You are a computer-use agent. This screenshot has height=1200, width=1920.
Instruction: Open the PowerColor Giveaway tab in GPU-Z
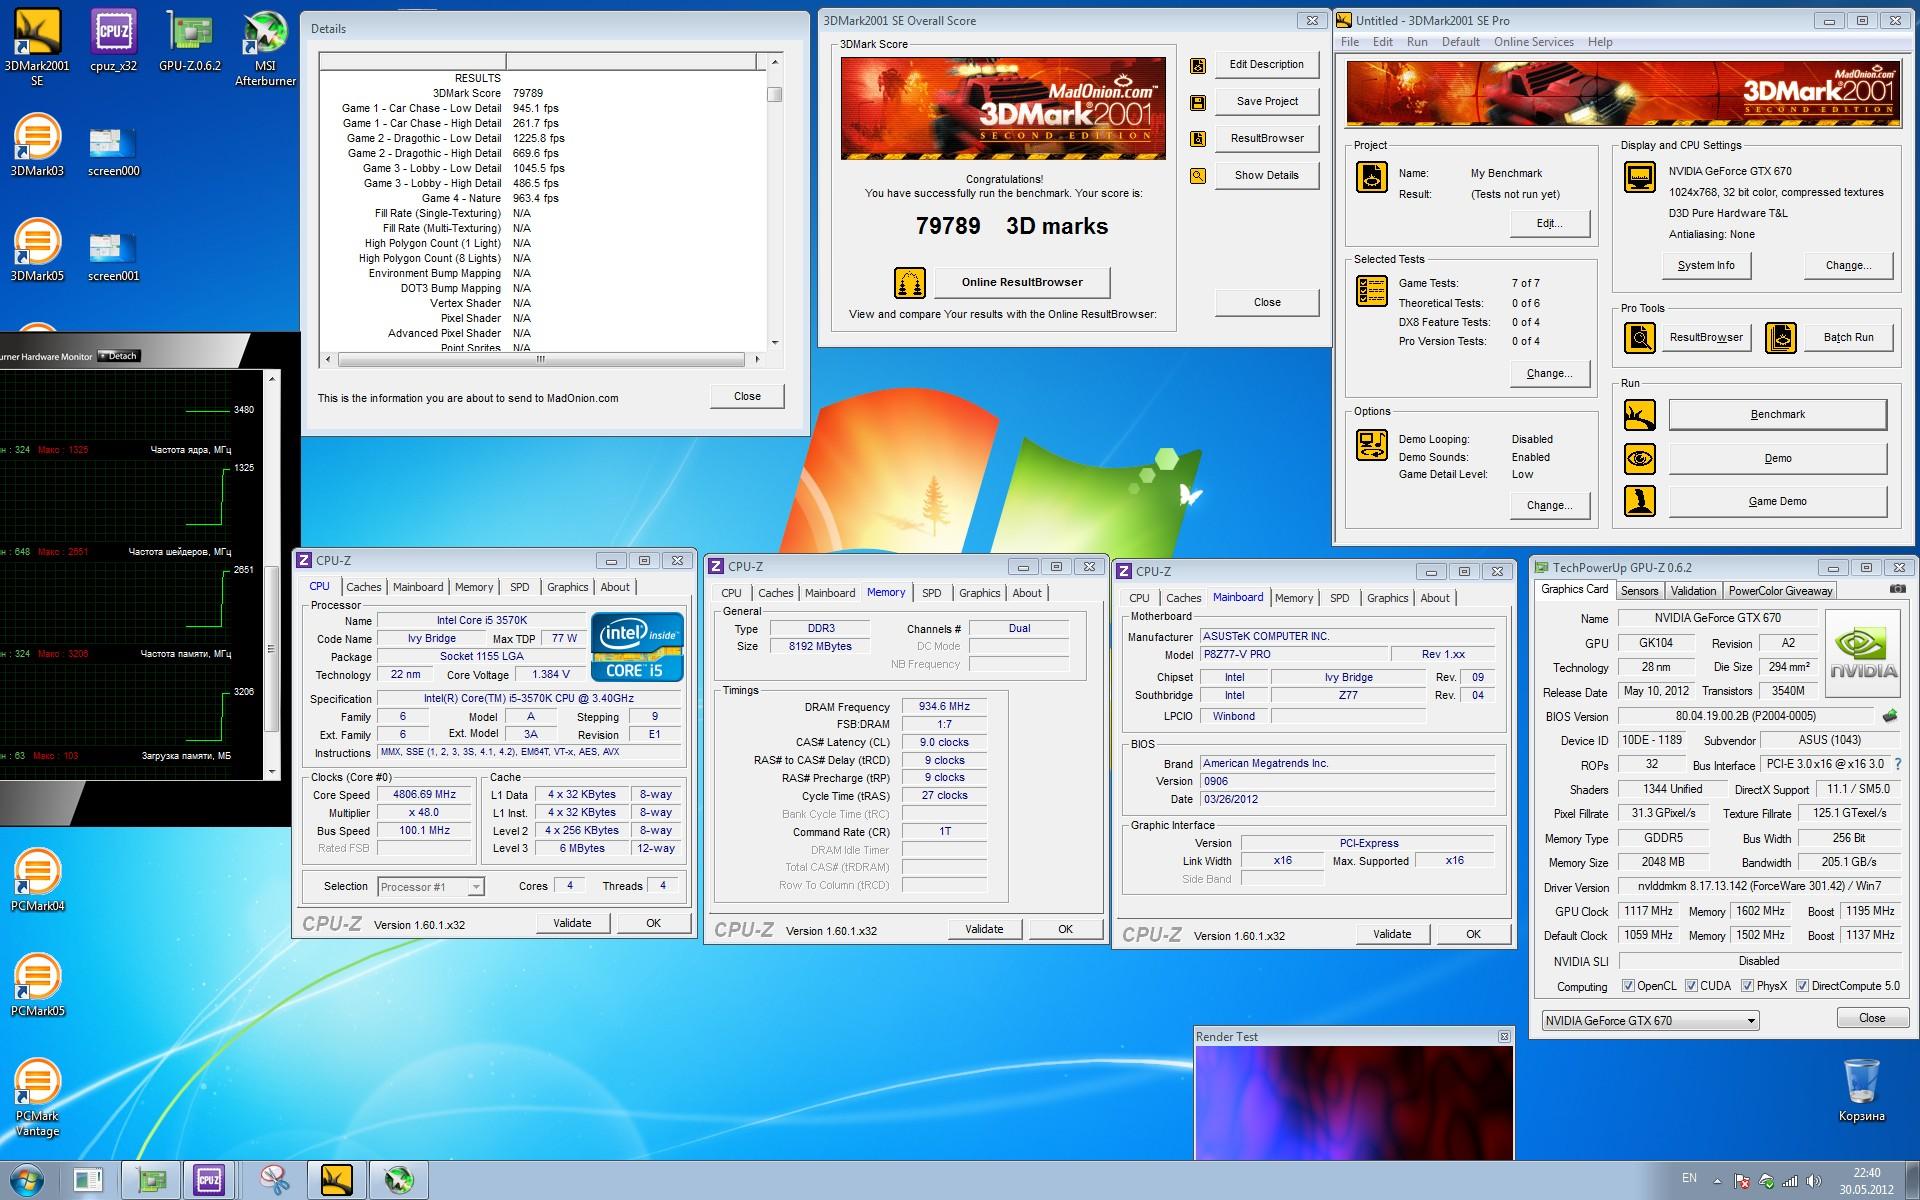[x=1780, y=591]
